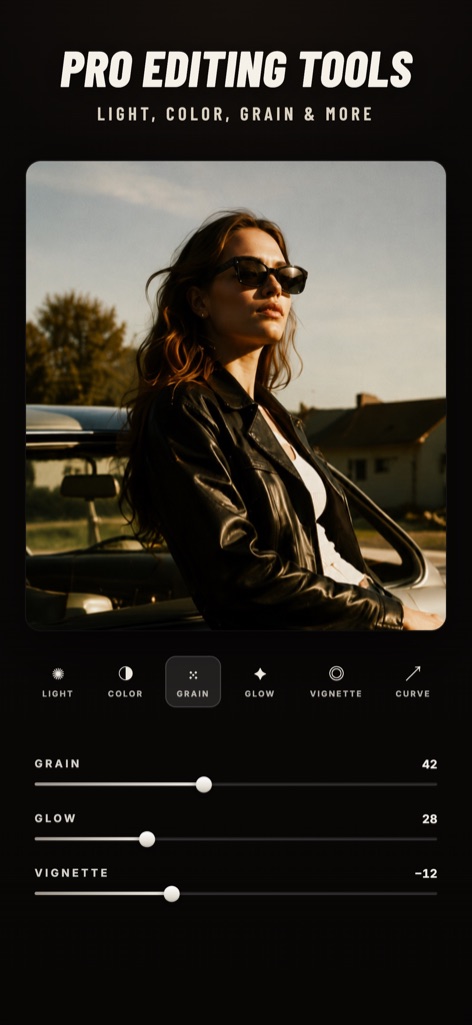Click the Light, Color, Grain & More subtitle
Viewport: 472px width, 1025px height.
(235, 114)
